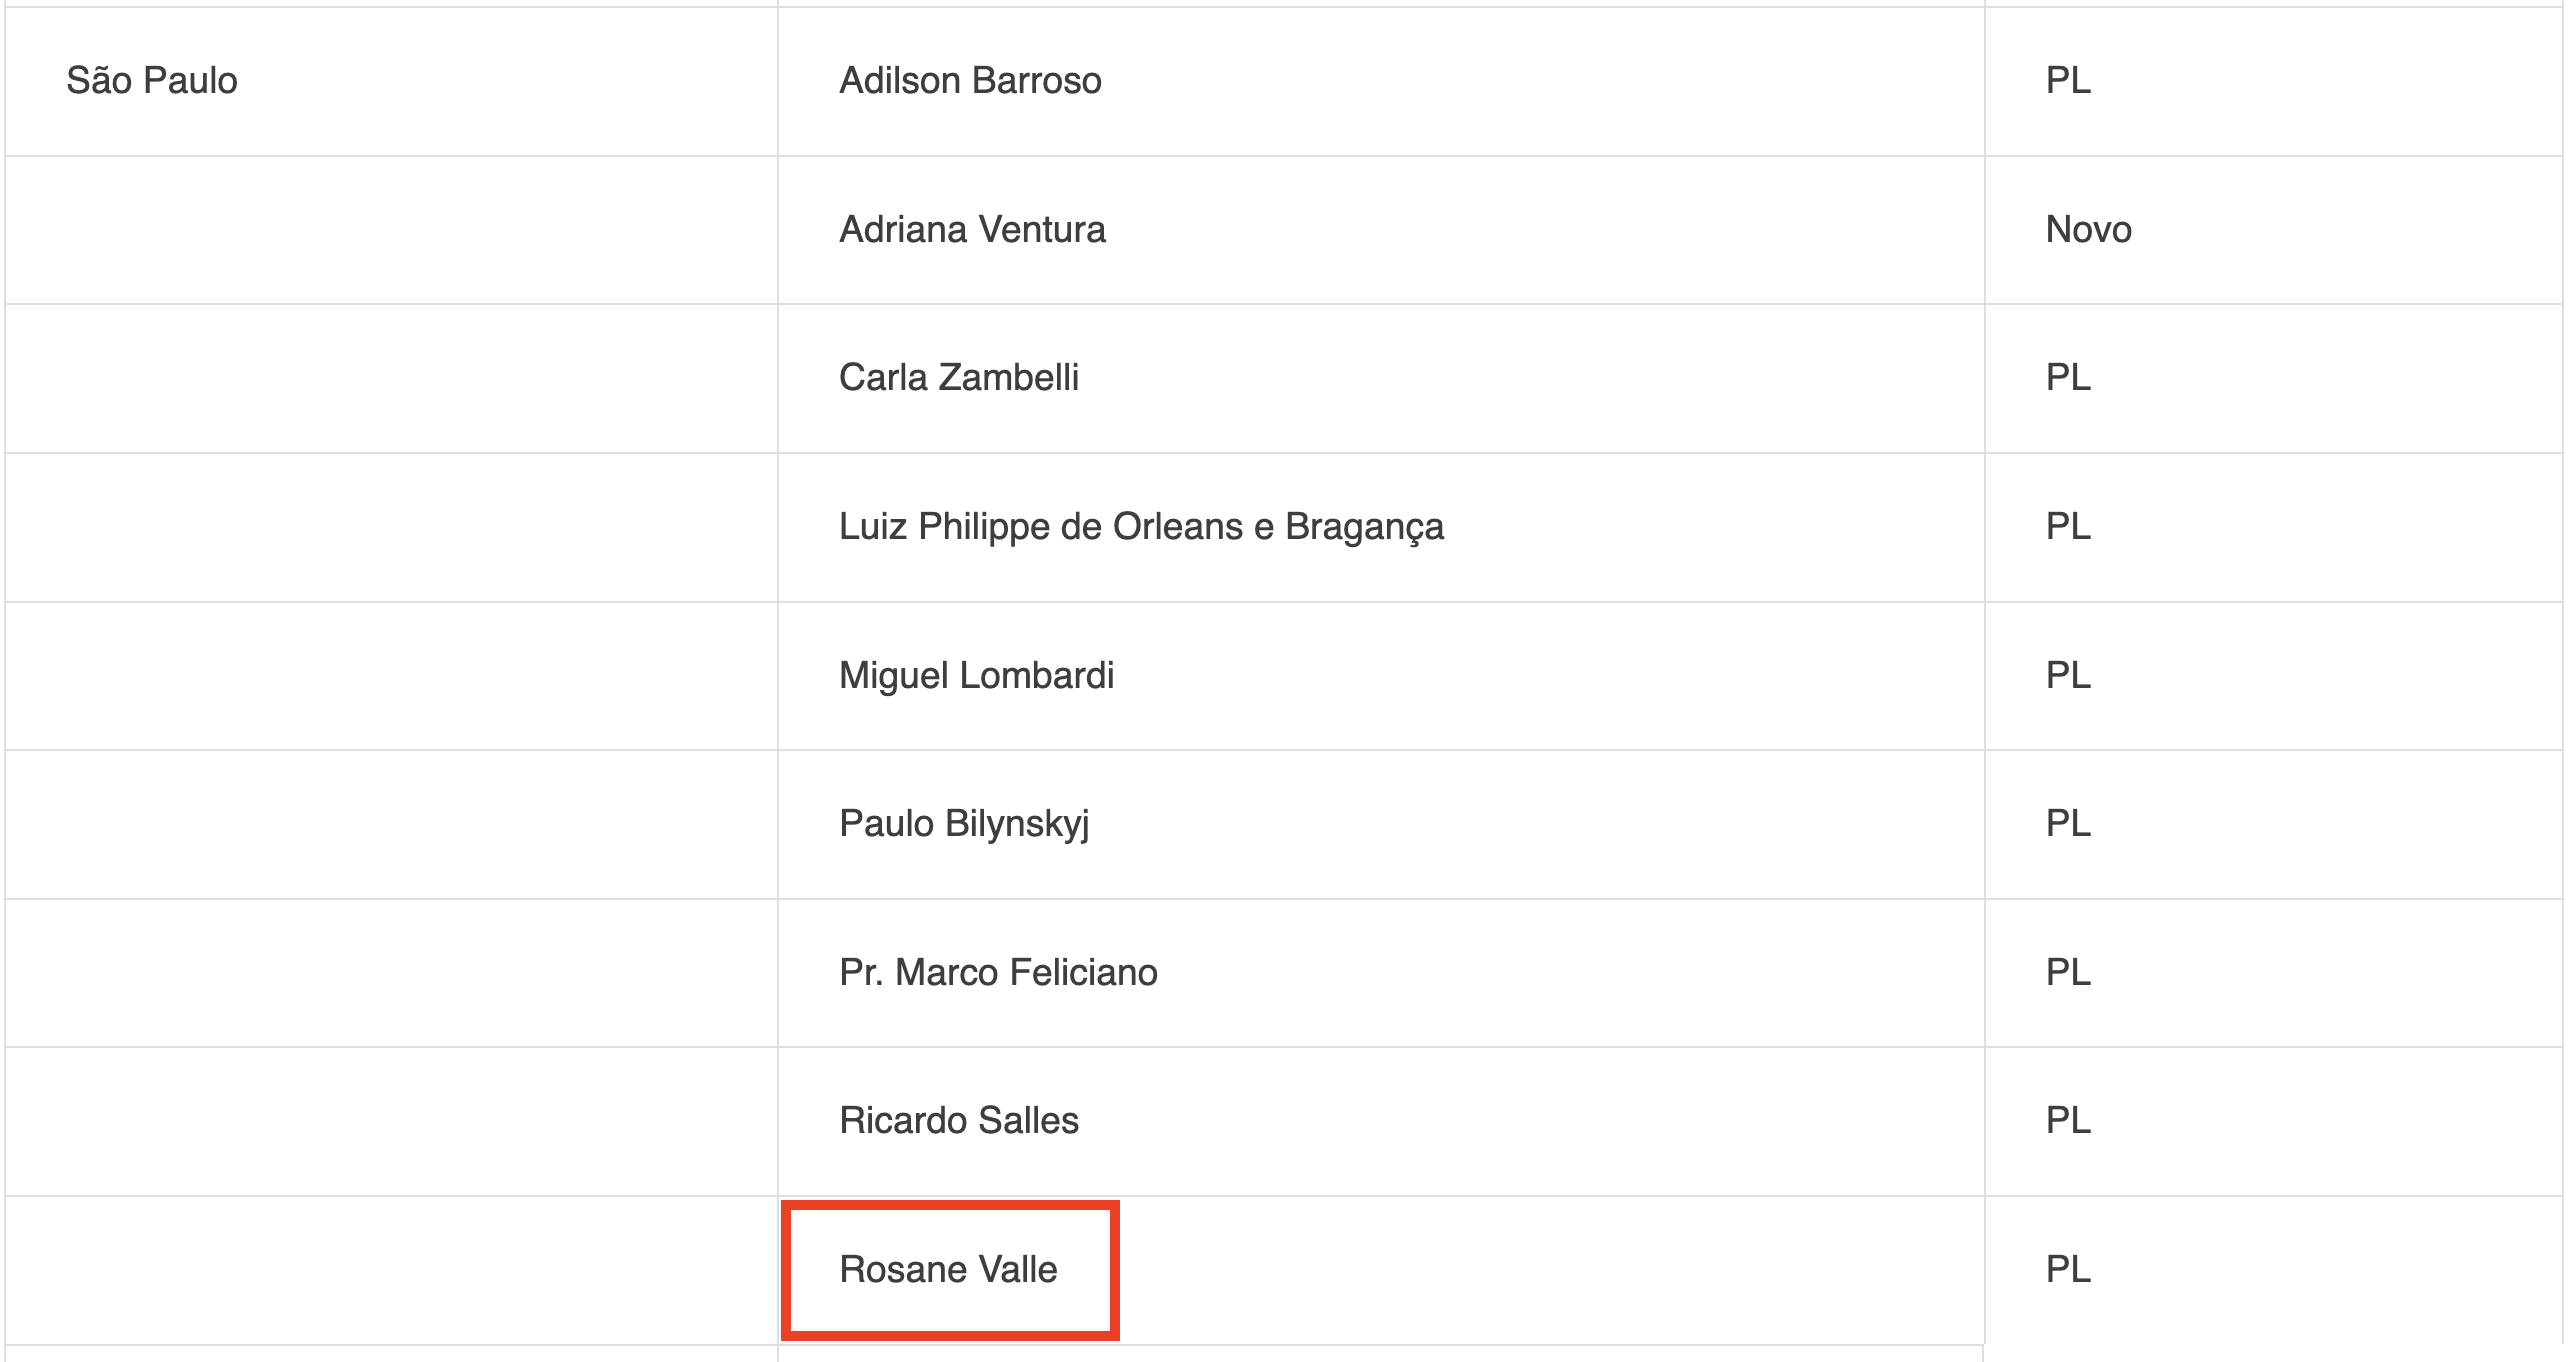Select the name Adilson Barroso

(970, 80)
